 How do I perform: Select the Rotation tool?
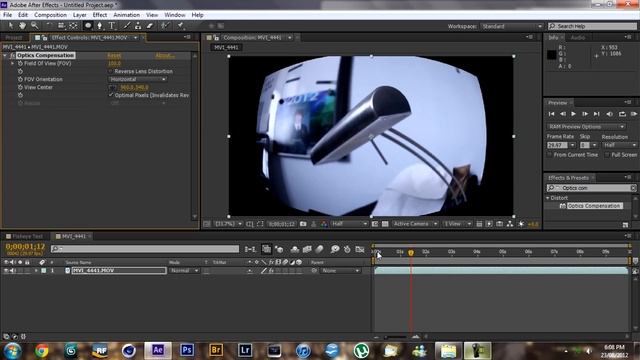click(49, 26)
